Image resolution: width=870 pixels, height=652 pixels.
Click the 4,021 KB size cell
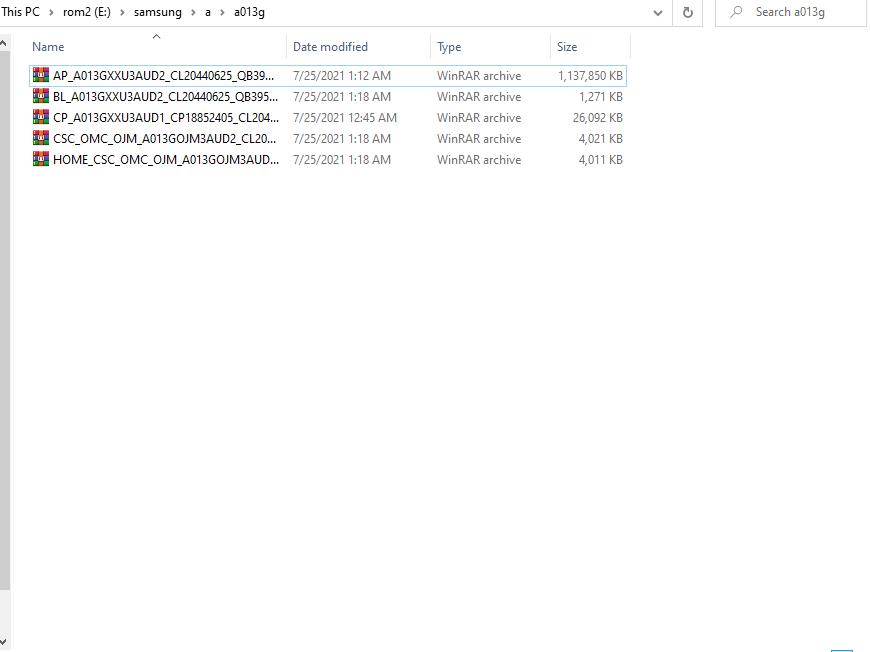click(x=601, y=139)
